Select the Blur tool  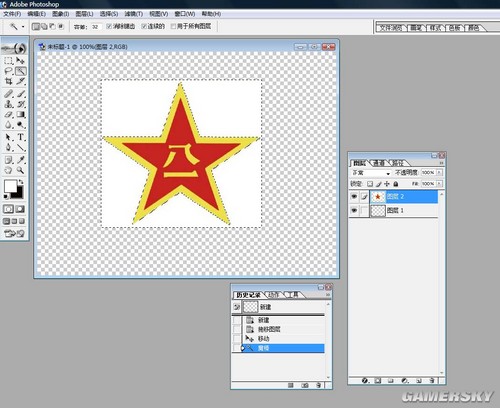pyautogui.click(x=8, y=125)
